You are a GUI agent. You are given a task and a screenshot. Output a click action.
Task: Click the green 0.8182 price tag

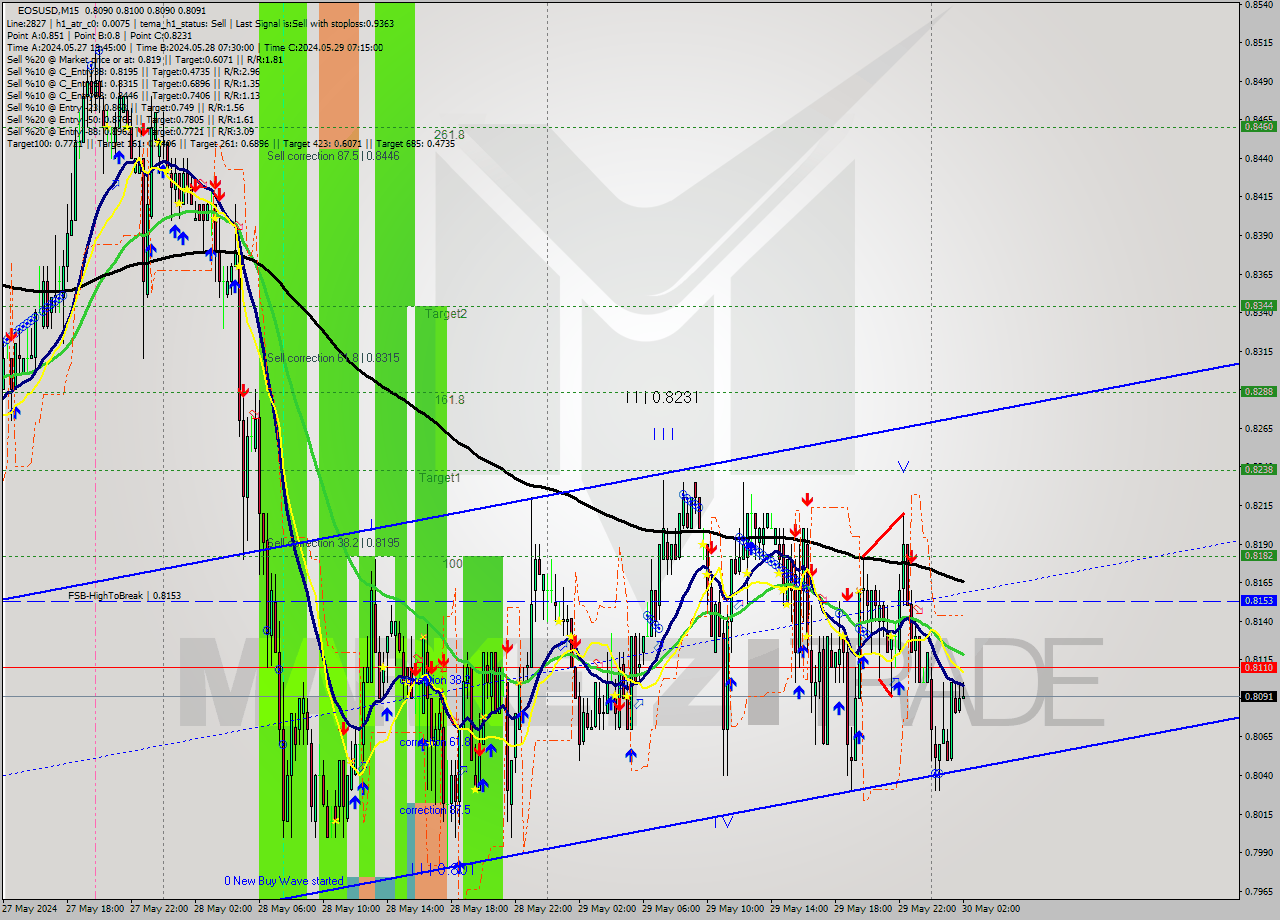click(x=1258, y=555)
